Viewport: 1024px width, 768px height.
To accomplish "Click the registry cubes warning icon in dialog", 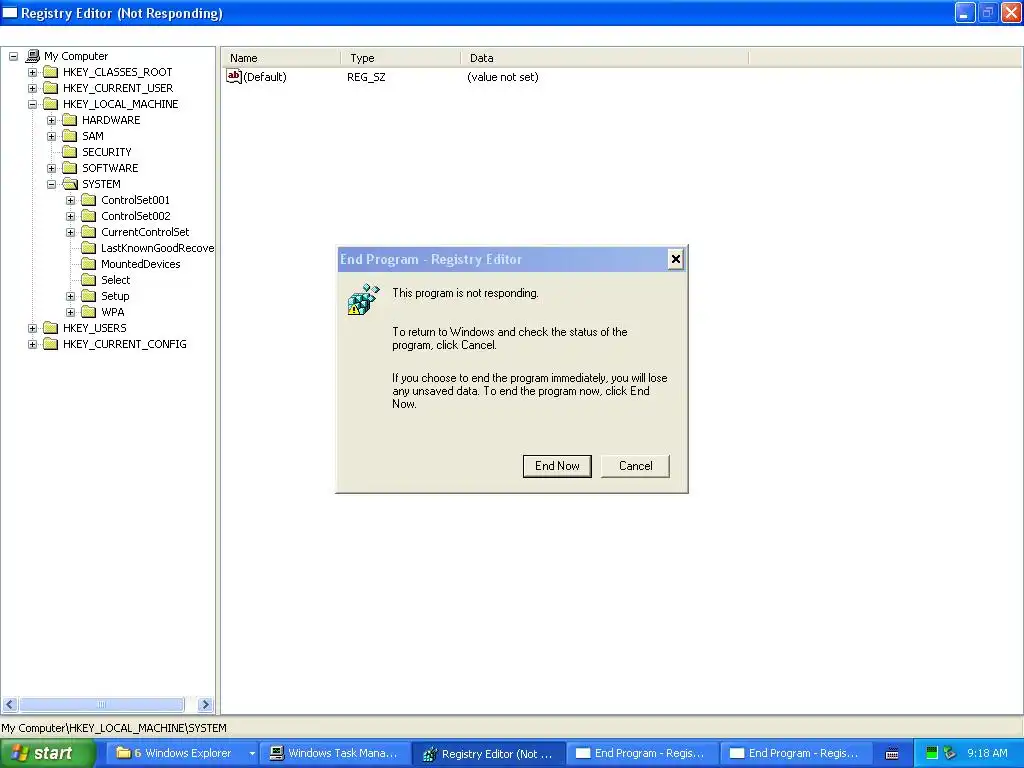I will tap(363, 300).
